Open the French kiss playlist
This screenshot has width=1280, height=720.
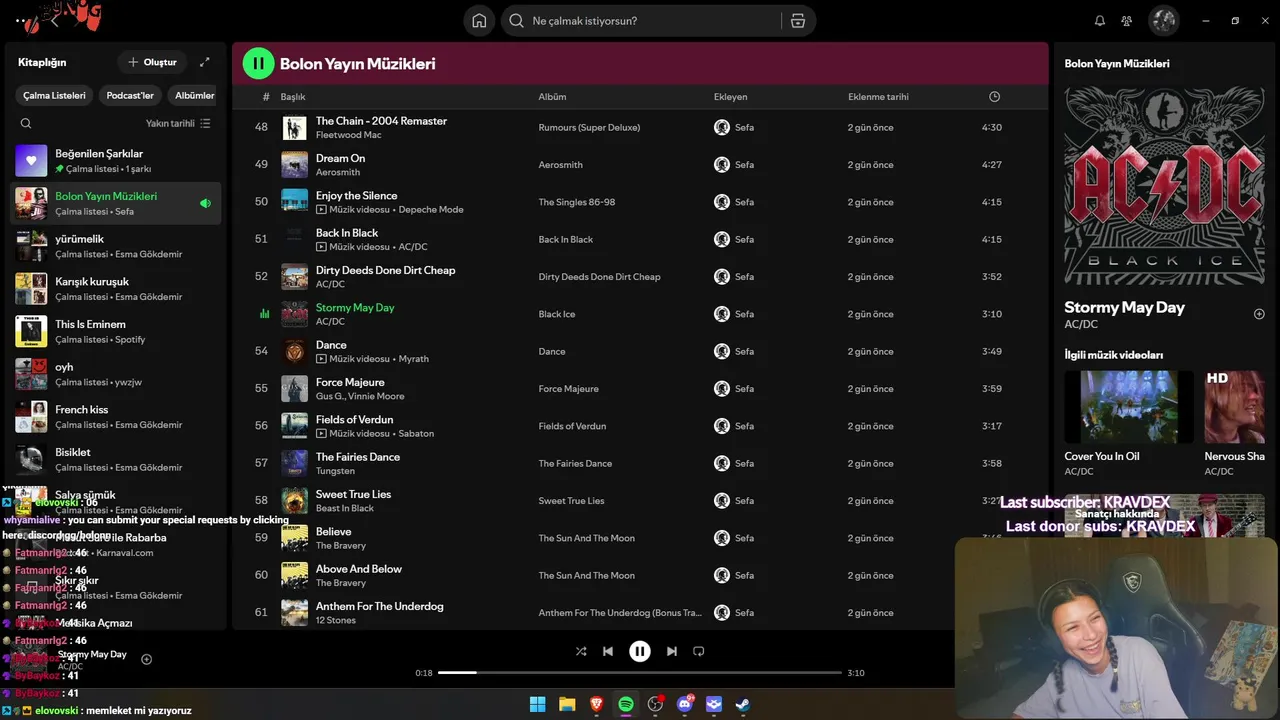[x=116, y=417]
